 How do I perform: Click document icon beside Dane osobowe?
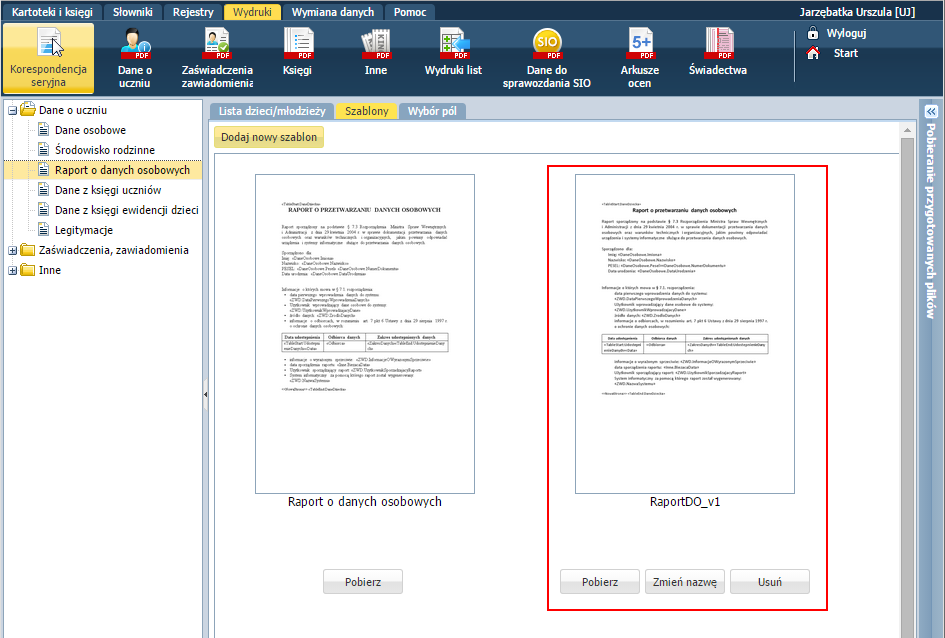pos(43,130)
